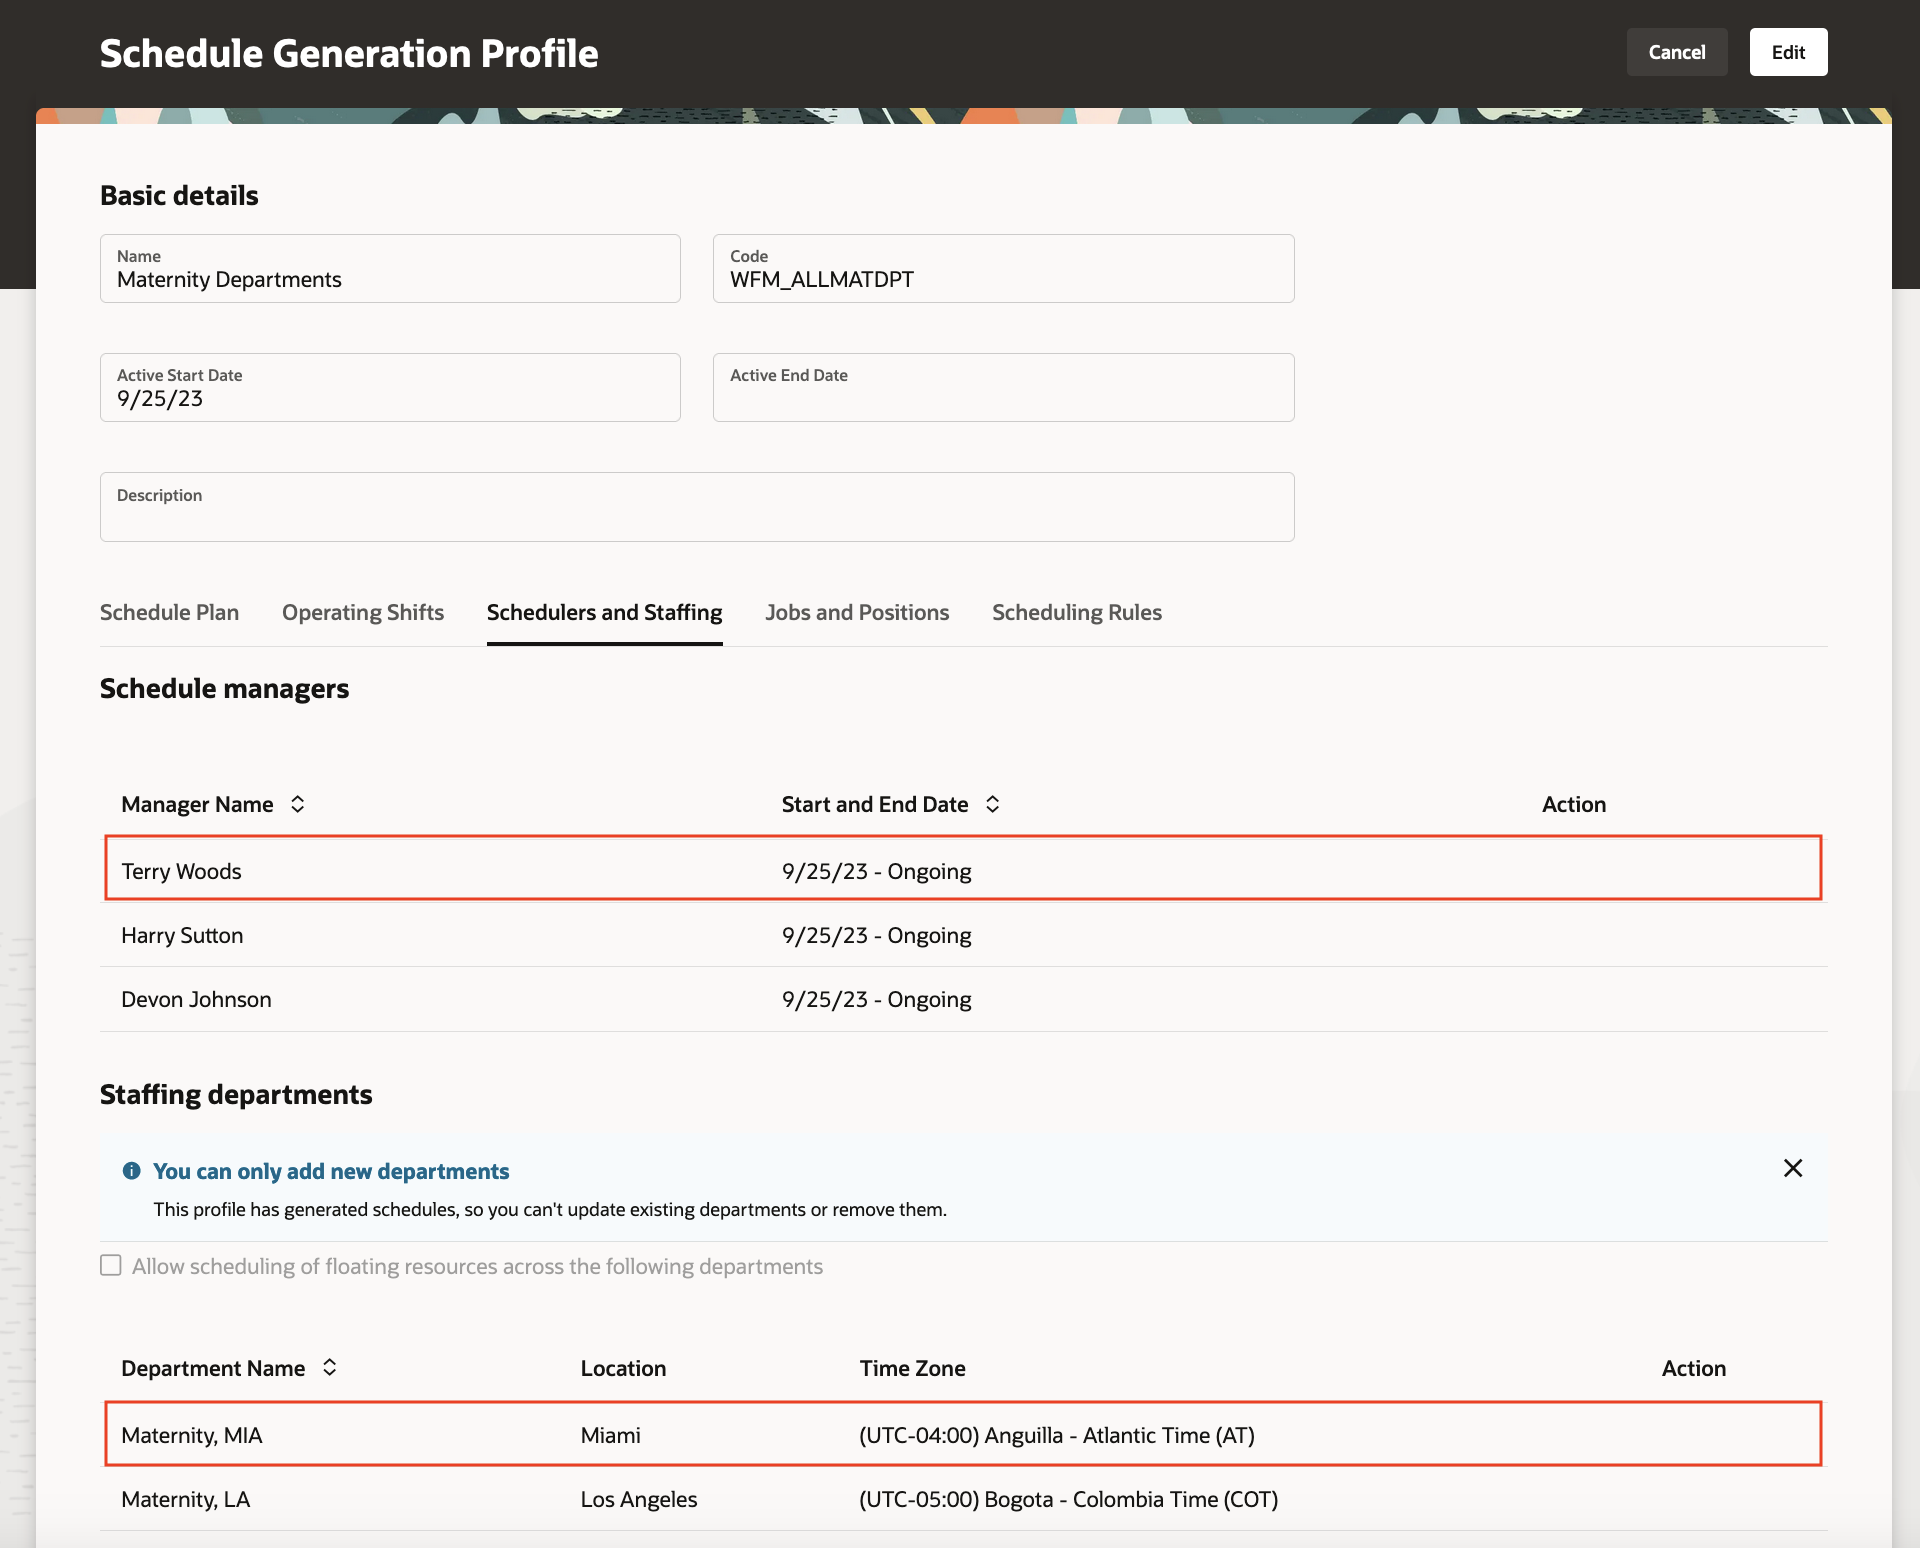Click the Description field
Screen dimensions: 1920x1548
point(697,508)
